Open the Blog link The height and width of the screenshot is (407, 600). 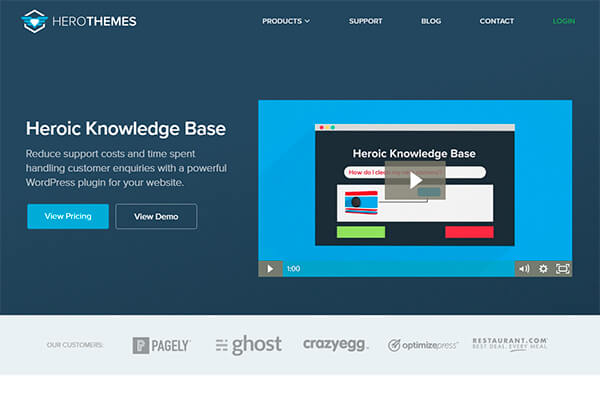(431, 21)
